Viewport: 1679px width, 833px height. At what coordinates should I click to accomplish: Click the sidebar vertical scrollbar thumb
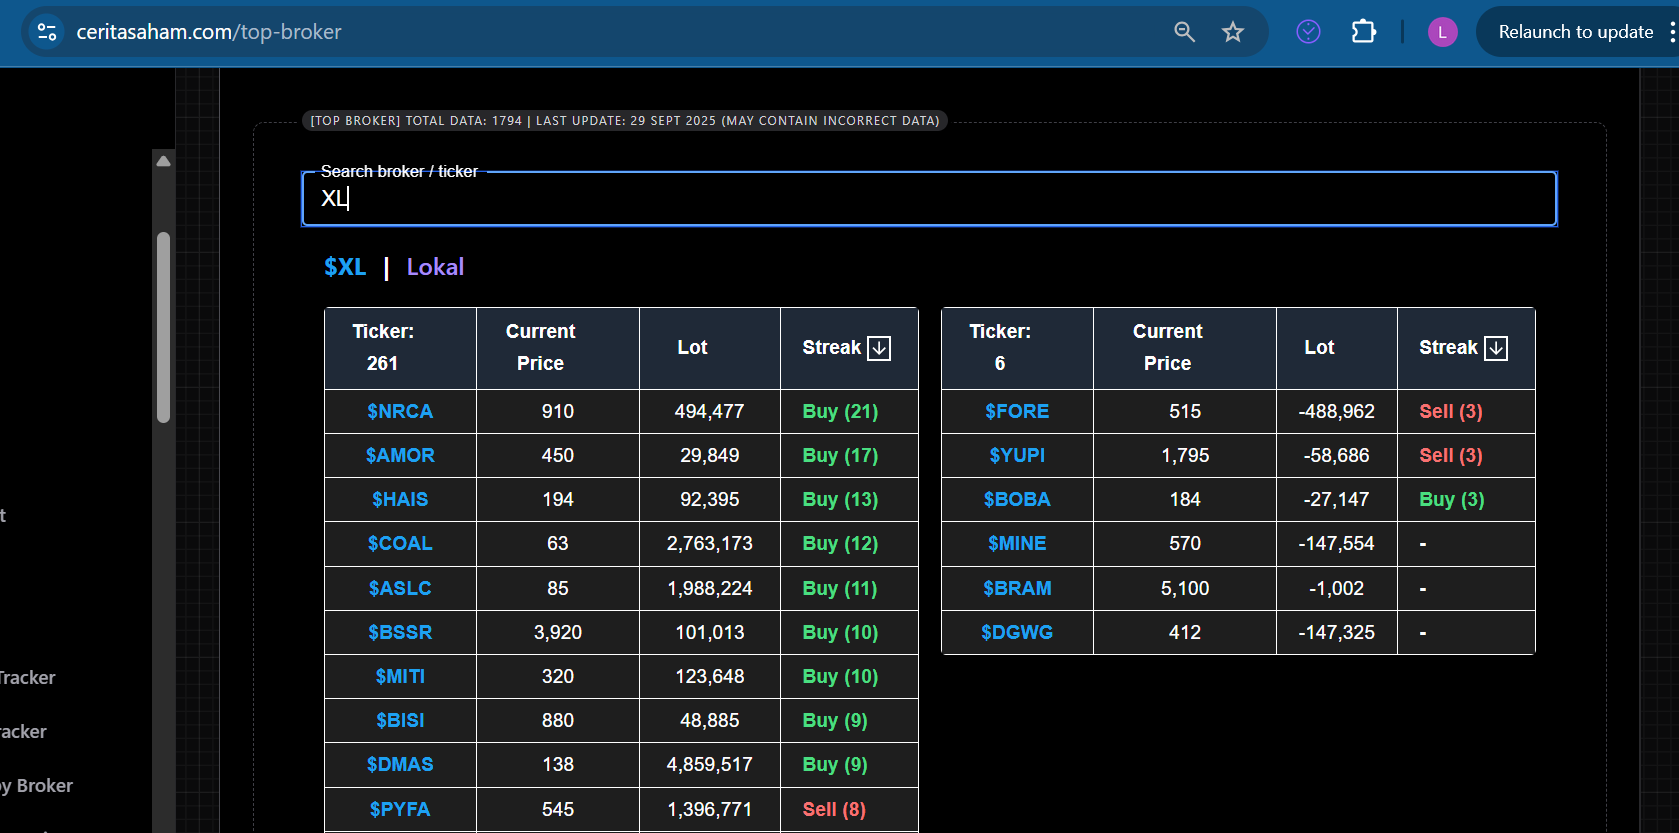click(x=163, y=327)
